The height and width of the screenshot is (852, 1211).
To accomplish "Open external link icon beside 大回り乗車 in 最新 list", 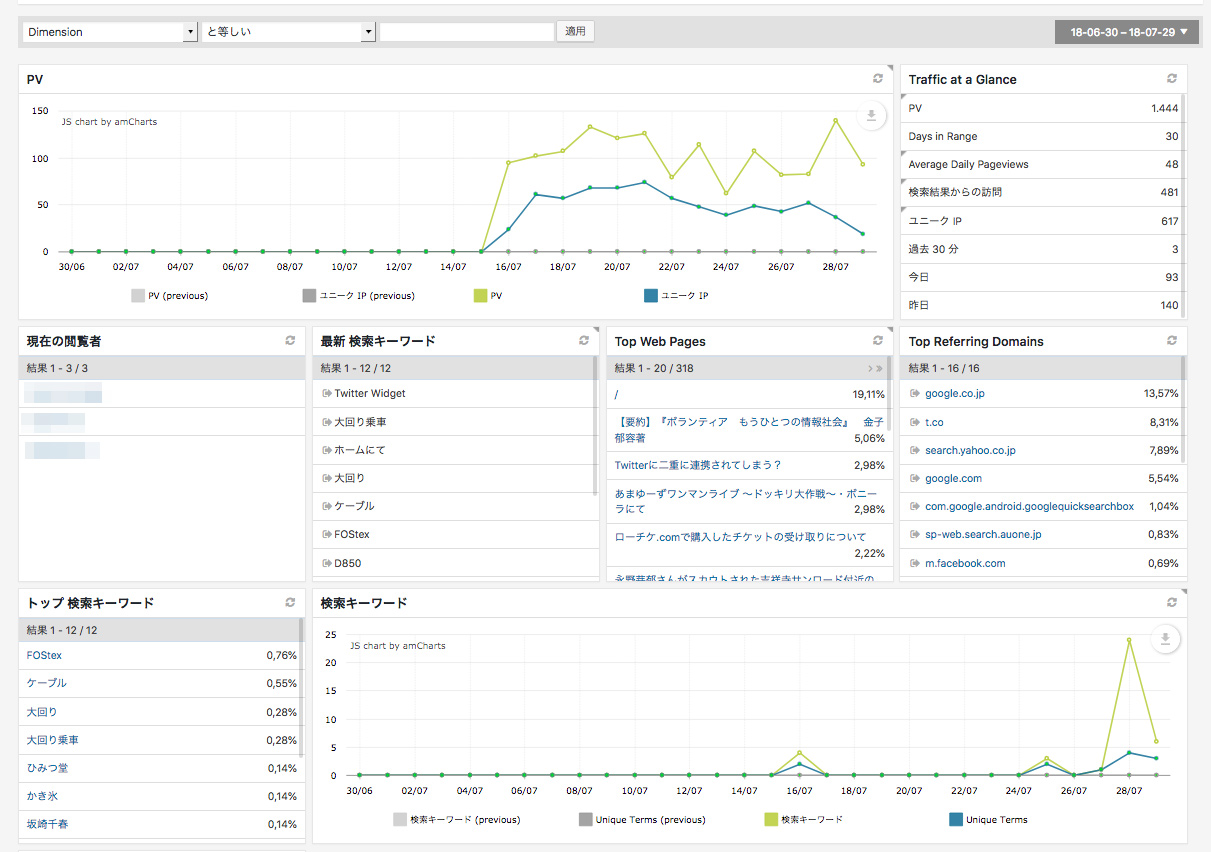I will pos(327,422).
